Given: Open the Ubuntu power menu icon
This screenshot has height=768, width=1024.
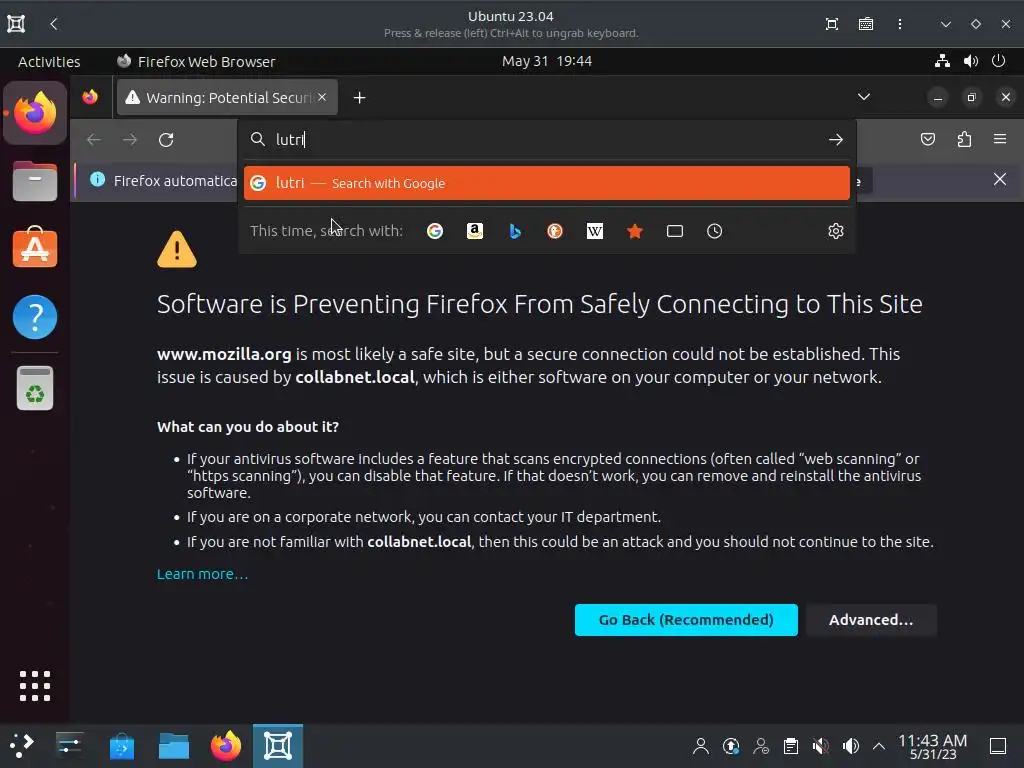Looking at the screenshot, I should 999,61.
